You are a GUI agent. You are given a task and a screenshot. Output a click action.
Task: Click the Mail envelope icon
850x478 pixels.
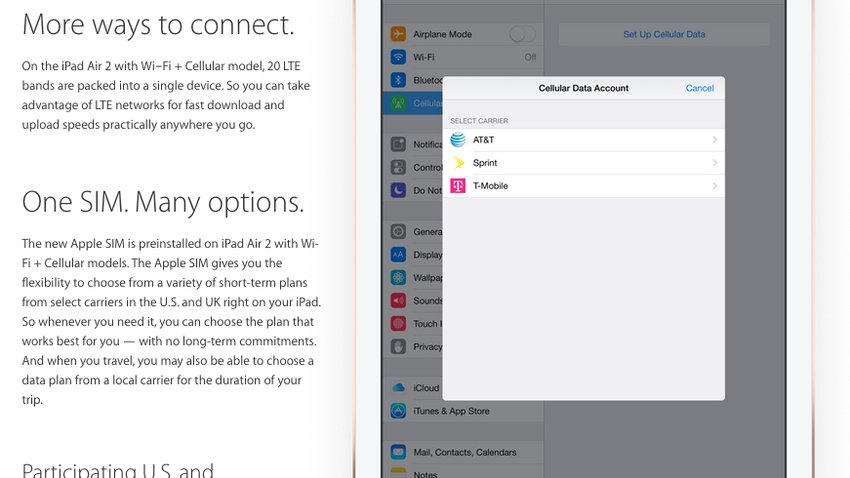(398, 452)
